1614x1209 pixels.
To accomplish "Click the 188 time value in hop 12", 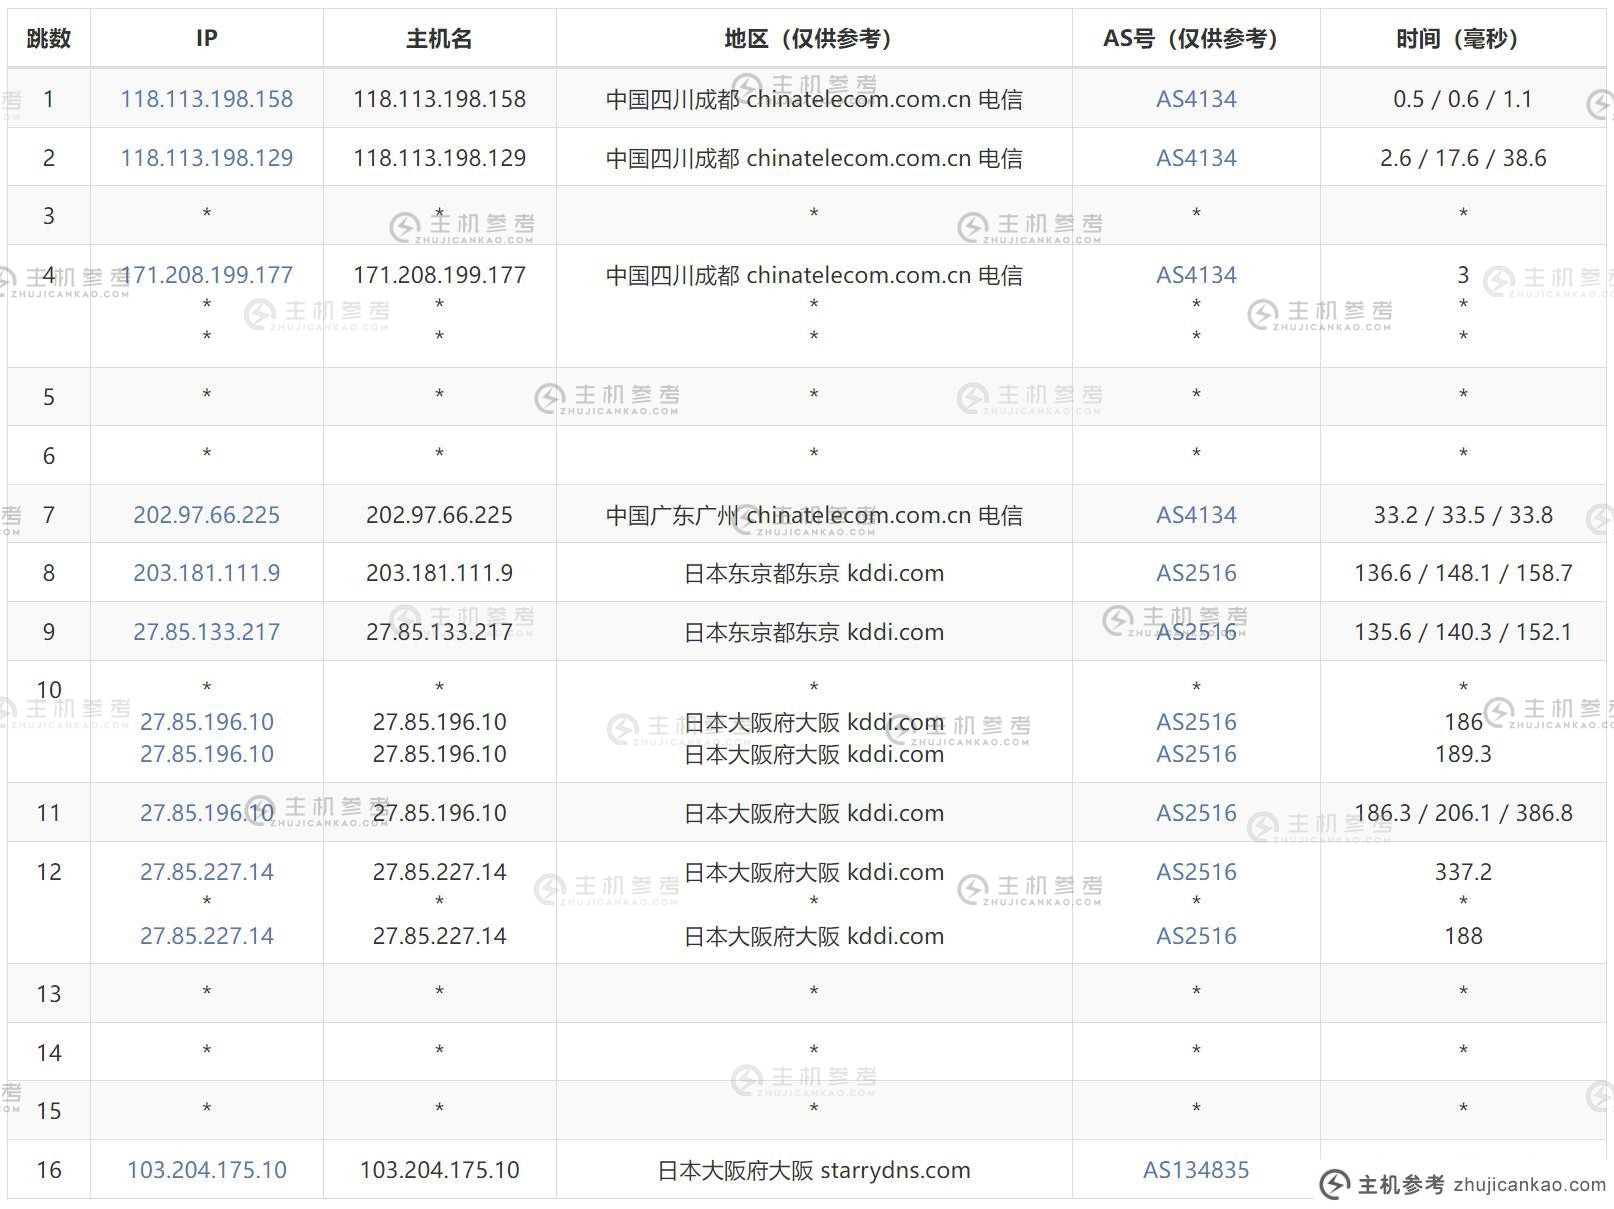I will click(x=1463, y=936).
